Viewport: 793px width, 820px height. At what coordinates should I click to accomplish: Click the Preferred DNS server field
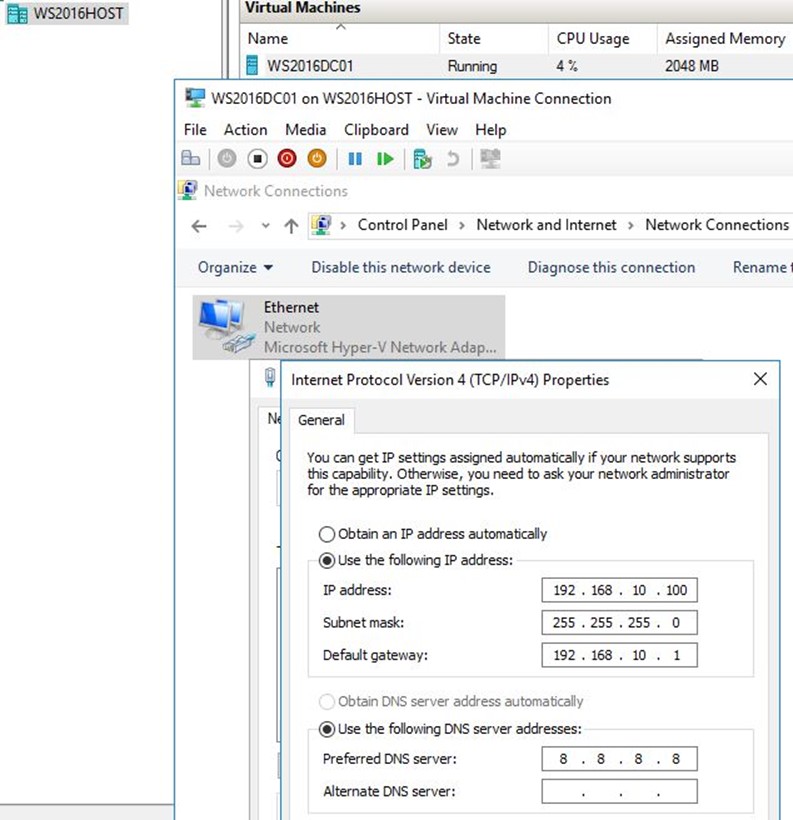coord(619,759)
